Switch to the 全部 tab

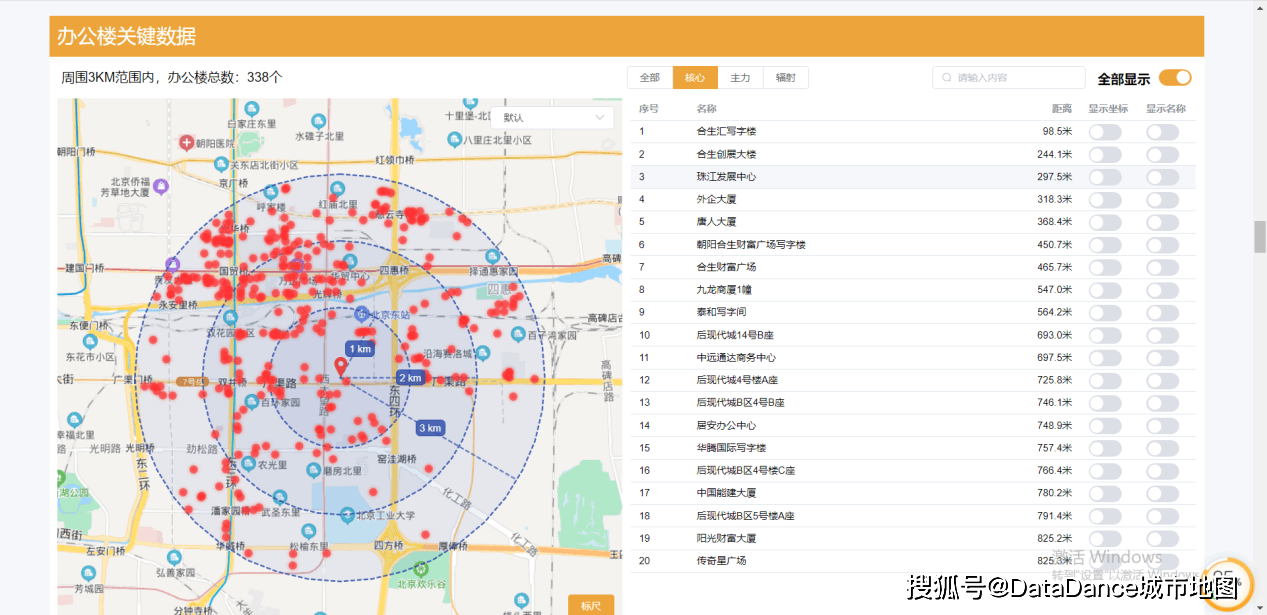pos(650,78)
